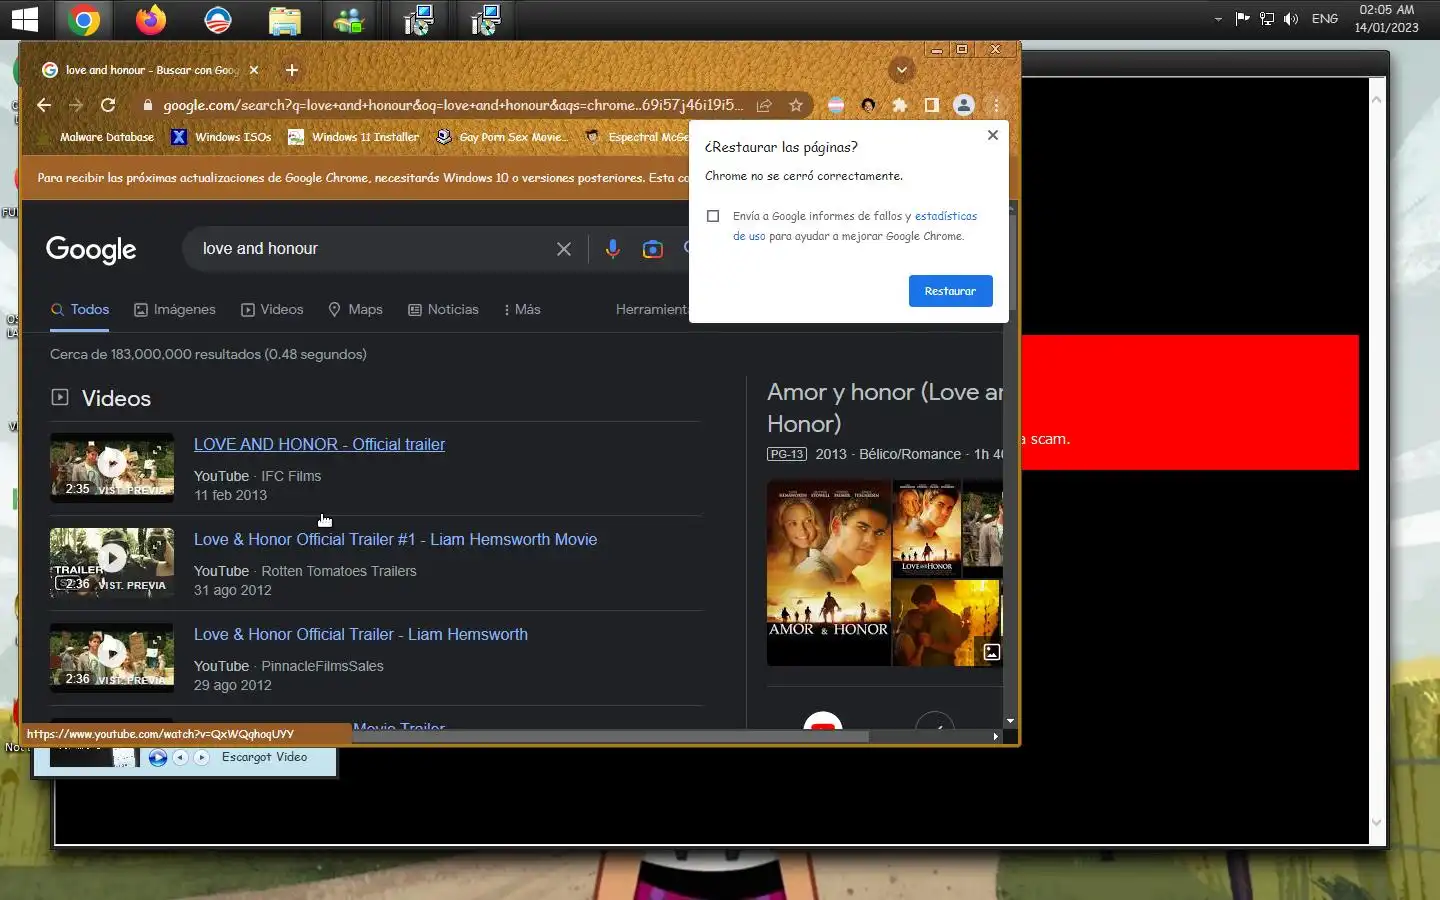Image resolution: width=1440 pixels, height=900 pixels.
Task: Click the round face avatar extension icon
Action: (868, 105)
